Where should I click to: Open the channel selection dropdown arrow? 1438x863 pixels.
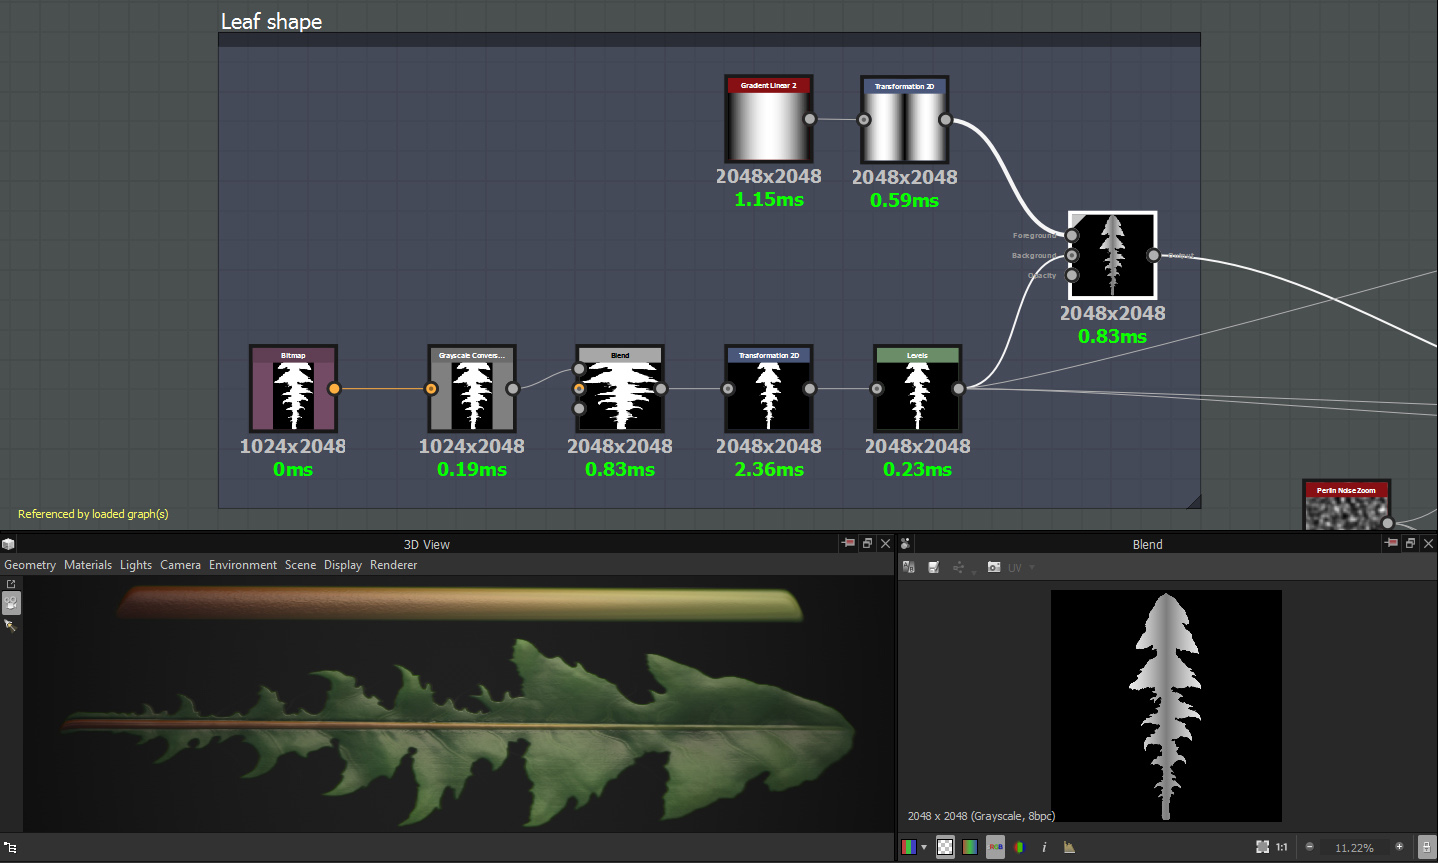pos(924,848)
